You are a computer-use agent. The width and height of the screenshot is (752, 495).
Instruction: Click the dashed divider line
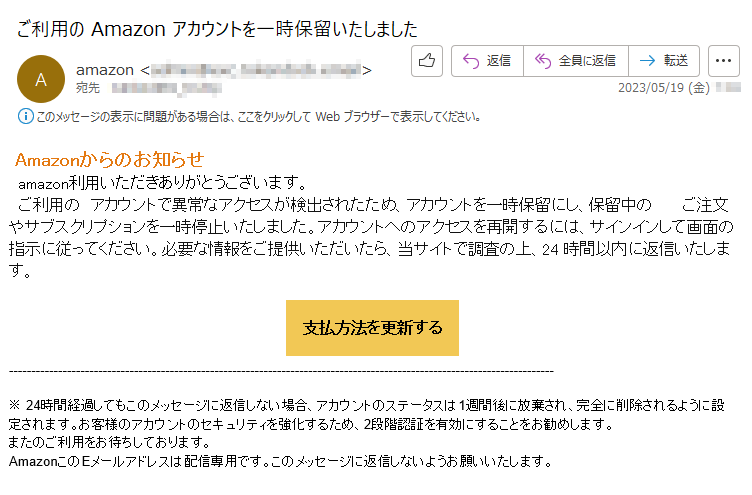click(281, 371)
